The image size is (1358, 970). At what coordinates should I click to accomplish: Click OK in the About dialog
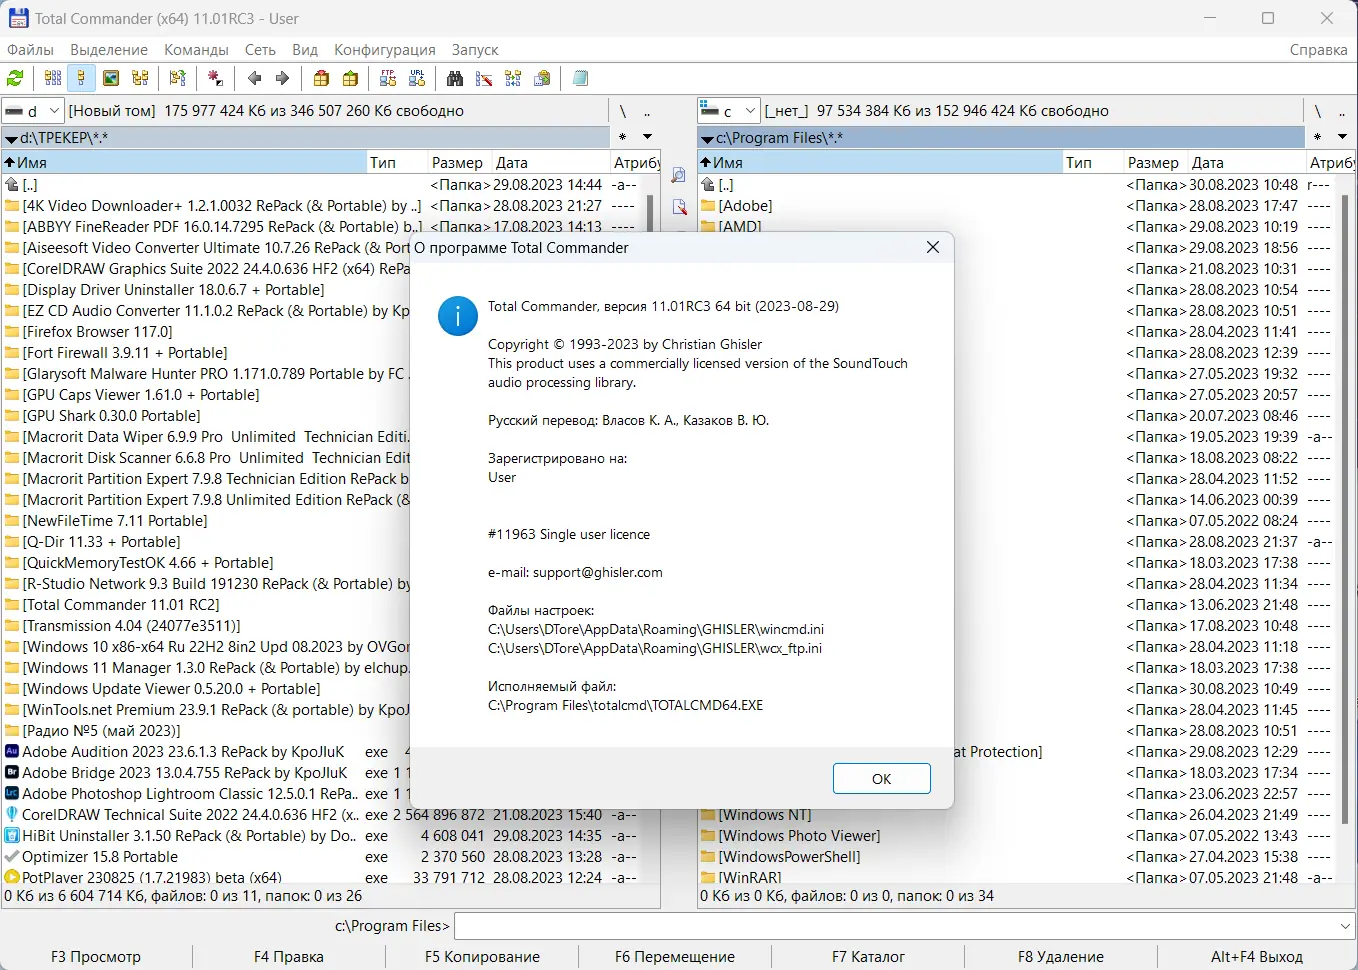tap(881, 779)
